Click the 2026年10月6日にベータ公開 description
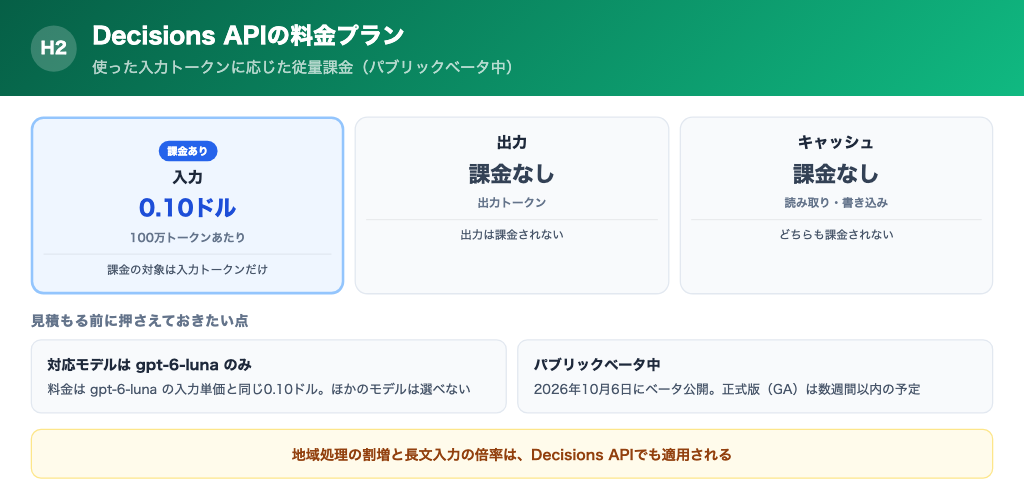This screenshot has width=1024, height=499. pos(727,389)
